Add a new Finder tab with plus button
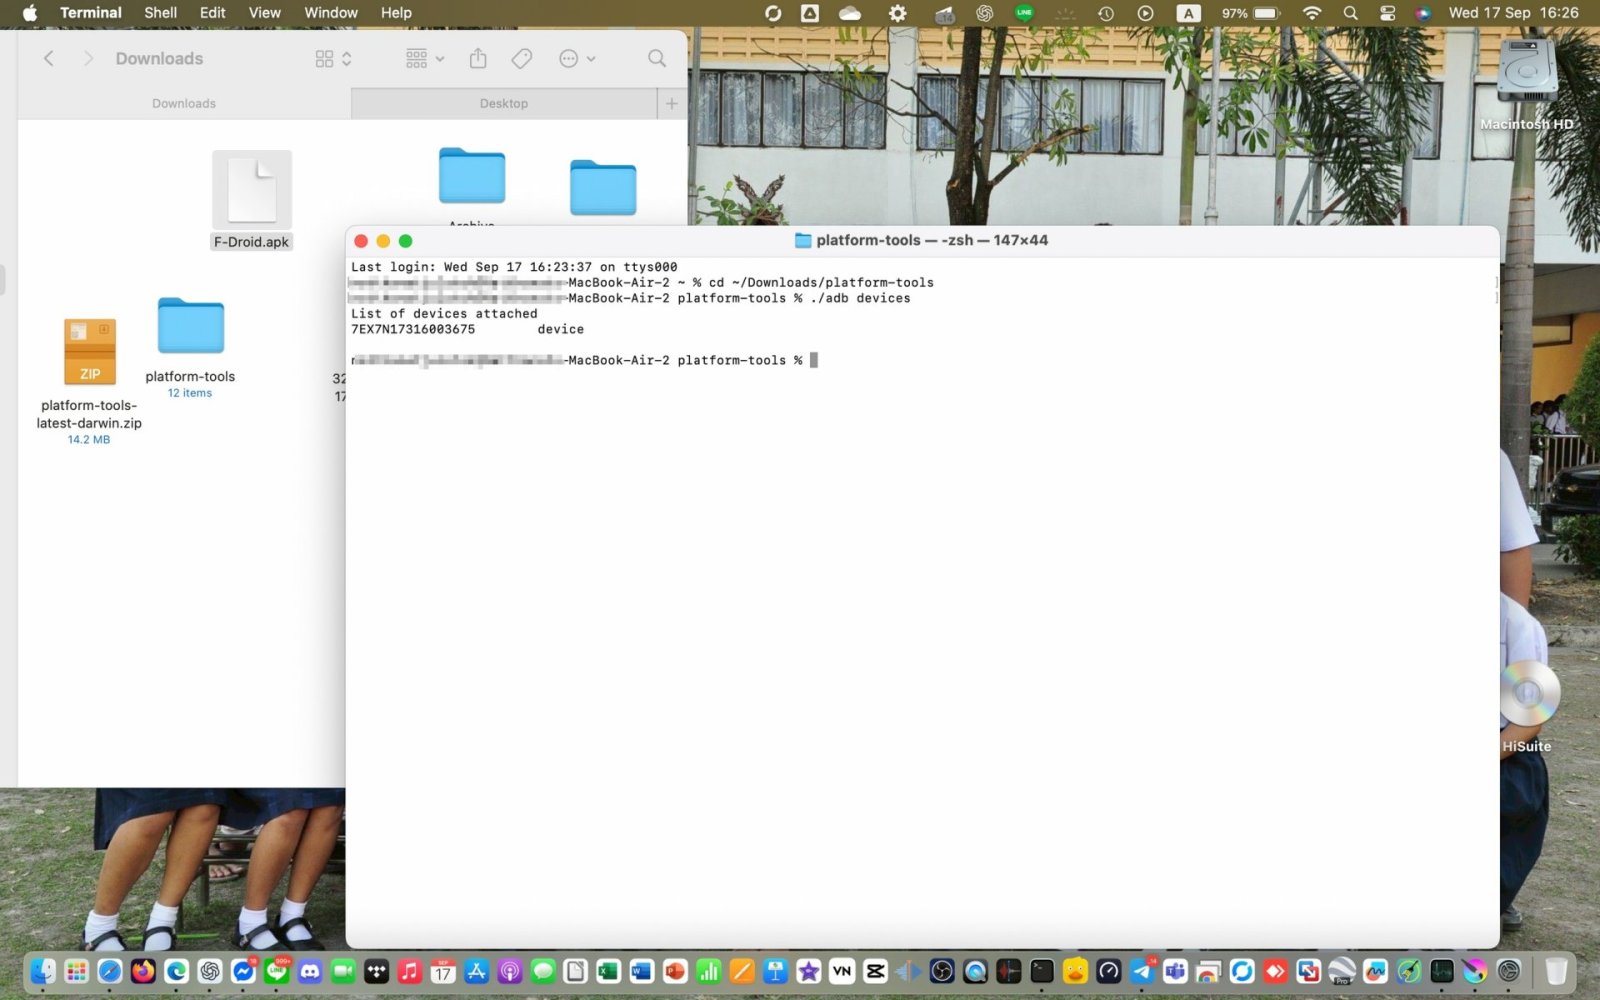 point(671,103)
